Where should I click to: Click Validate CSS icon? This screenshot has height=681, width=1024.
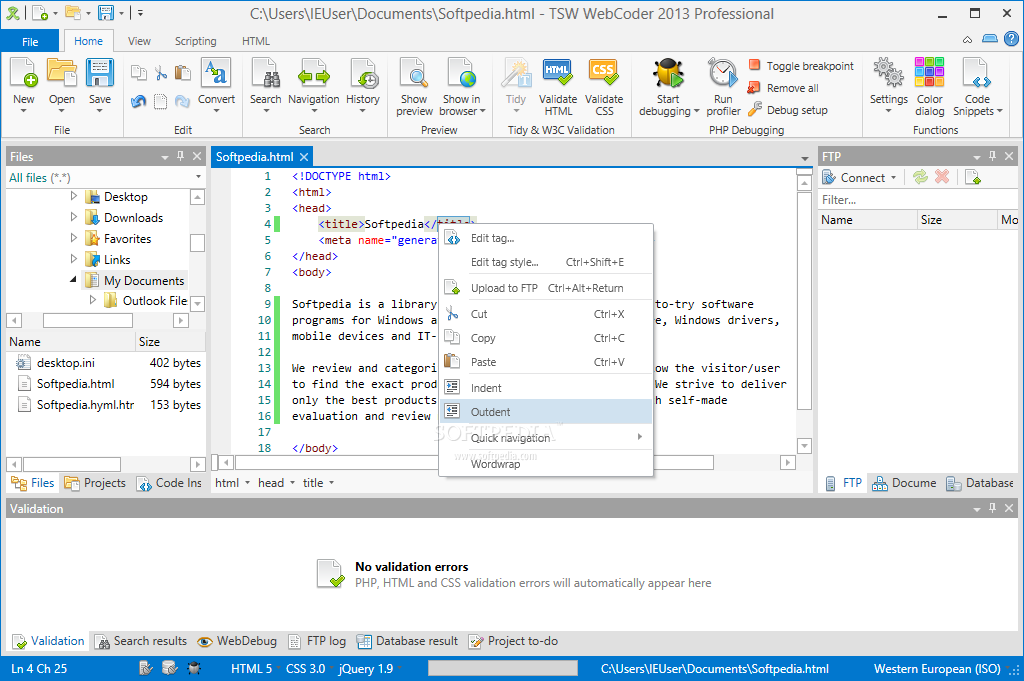point(604,73)
